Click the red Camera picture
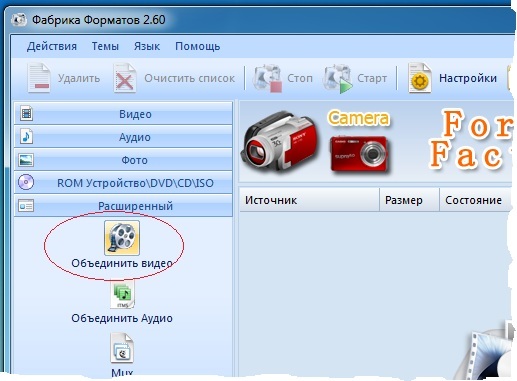The width and height of the screenshot is (517, 381). tap(360, 155)
